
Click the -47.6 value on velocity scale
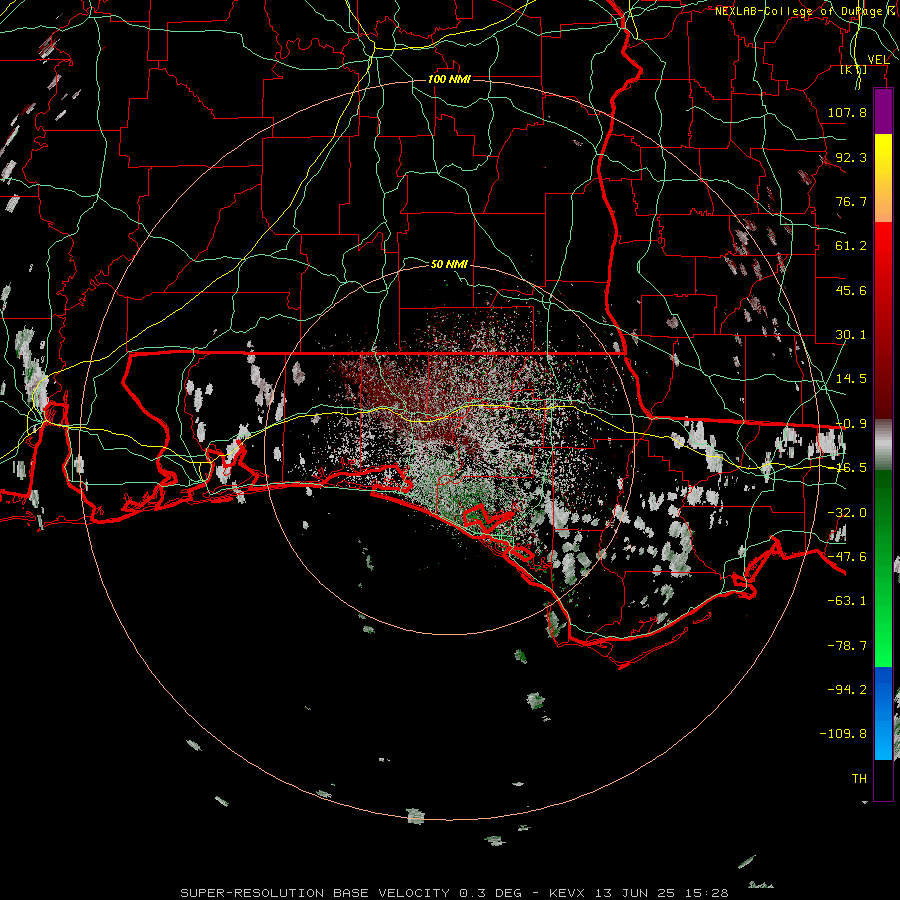click(x=847, y=557)
